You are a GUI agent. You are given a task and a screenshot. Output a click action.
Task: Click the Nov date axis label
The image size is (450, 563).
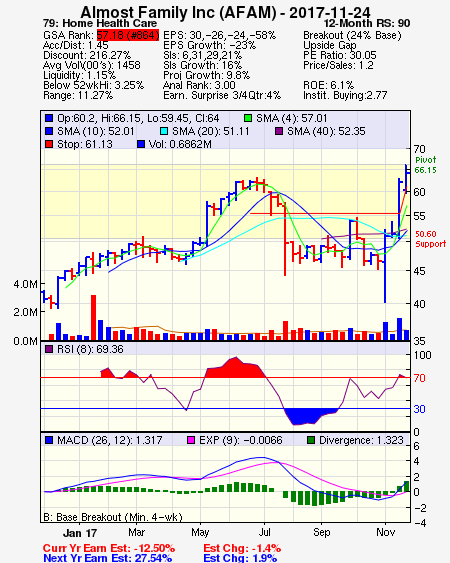click(x=386, y=532)
